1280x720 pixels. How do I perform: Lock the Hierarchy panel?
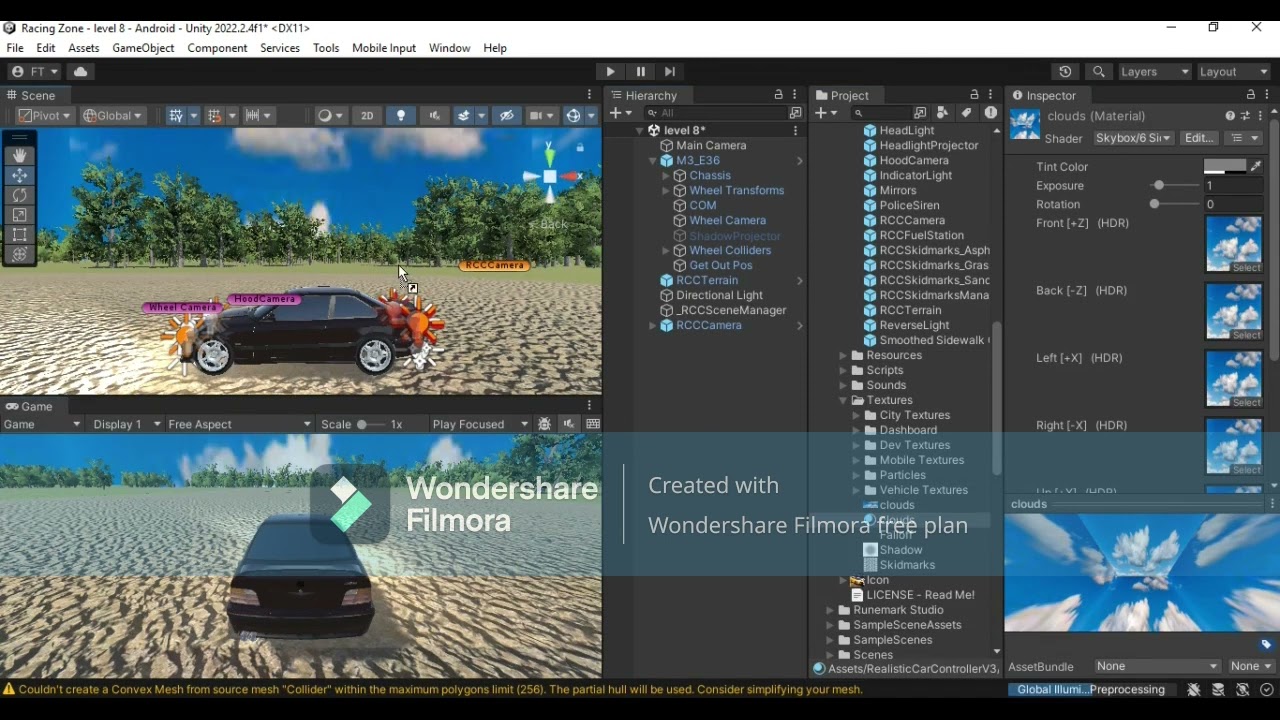pos(778,95)
